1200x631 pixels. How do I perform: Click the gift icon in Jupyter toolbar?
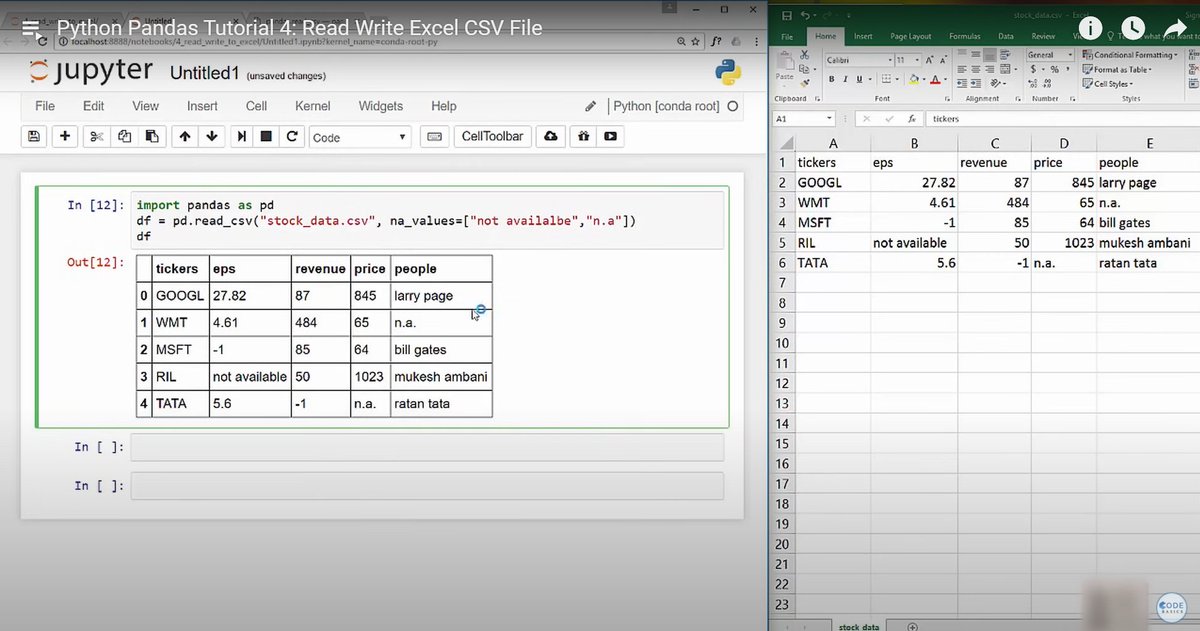[x=583, y=137]
